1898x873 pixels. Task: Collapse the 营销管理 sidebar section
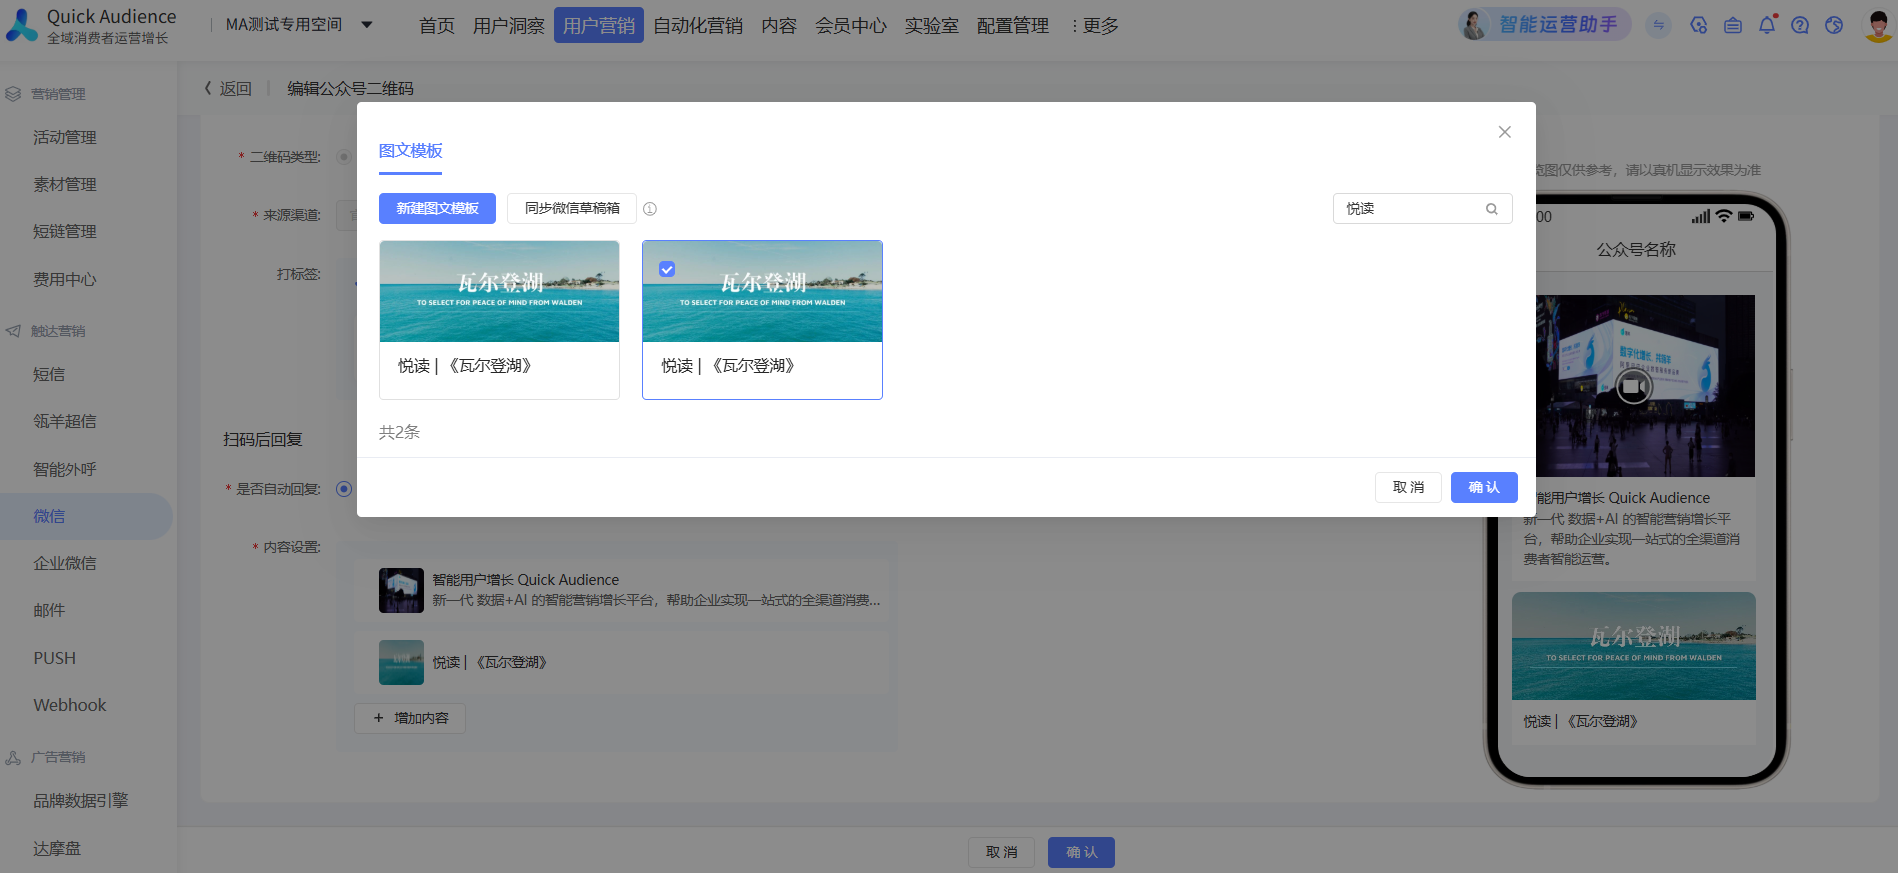point(58,94)
